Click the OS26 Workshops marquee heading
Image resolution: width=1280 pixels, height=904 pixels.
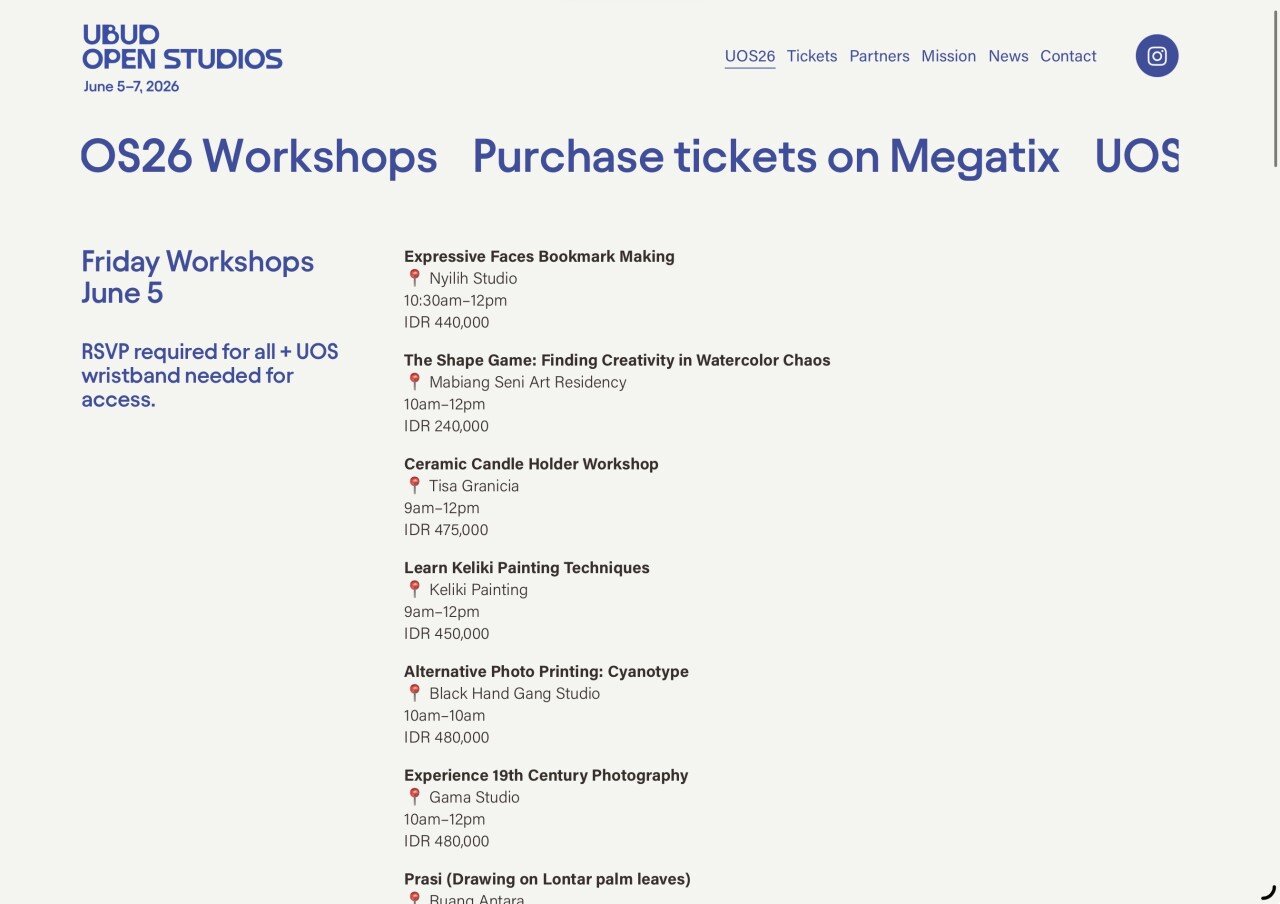coord(259,156)
